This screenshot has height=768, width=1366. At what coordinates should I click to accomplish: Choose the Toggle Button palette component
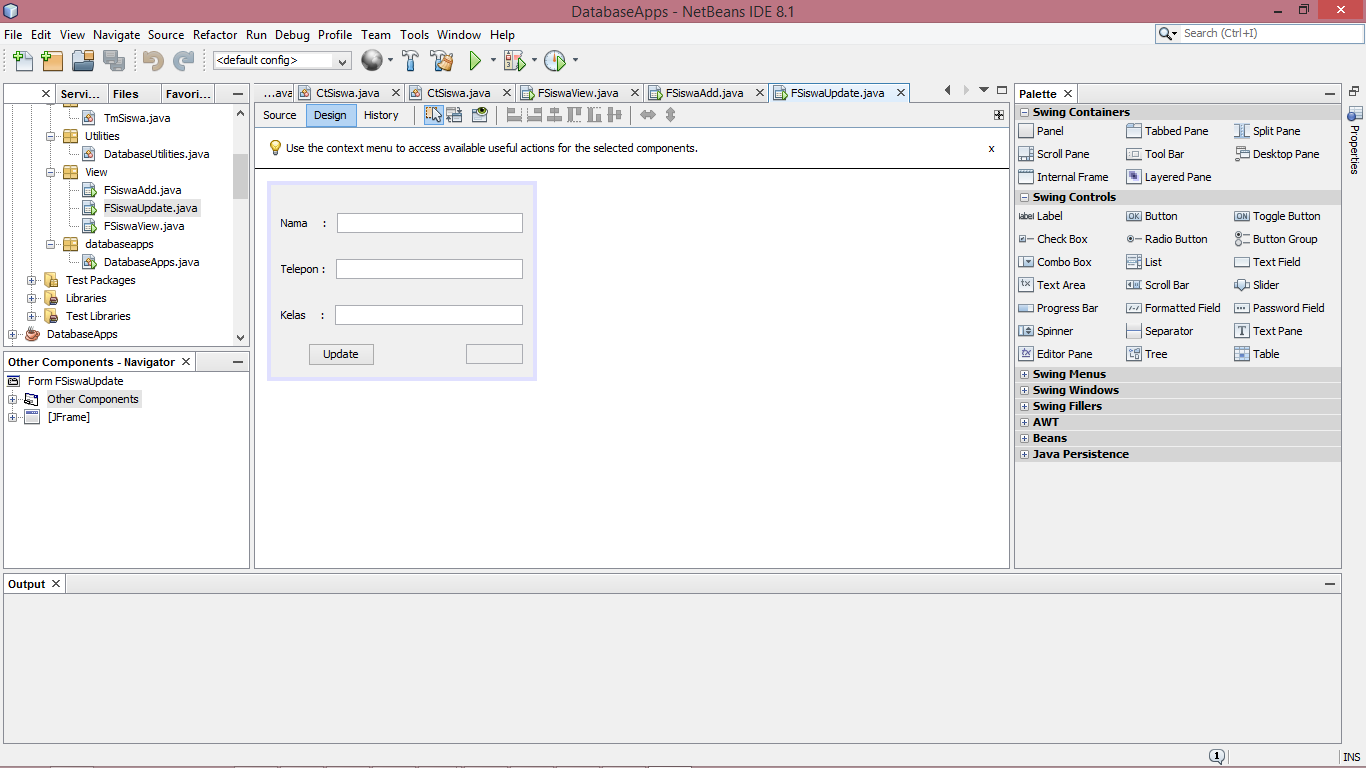point(1277,216)
